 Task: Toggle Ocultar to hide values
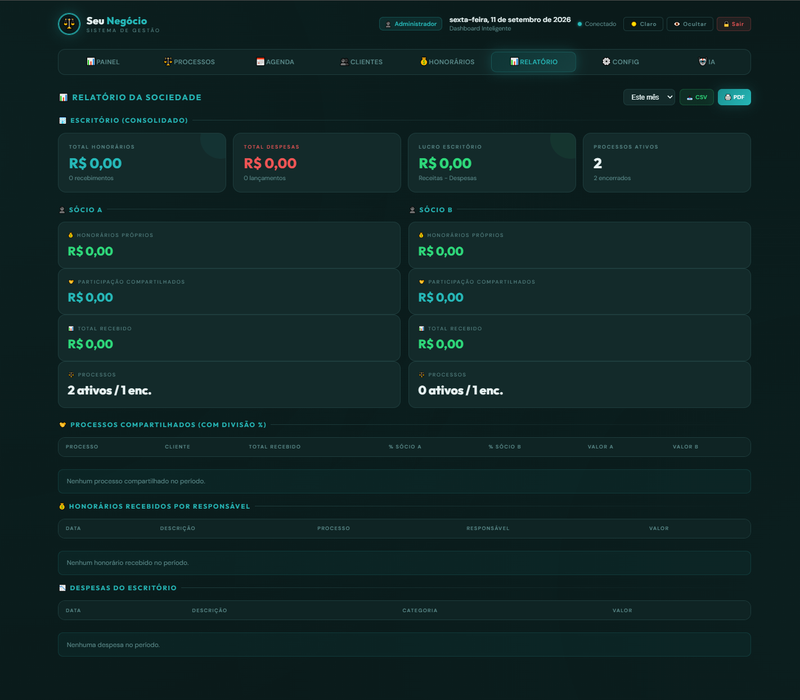click(690, 24)
